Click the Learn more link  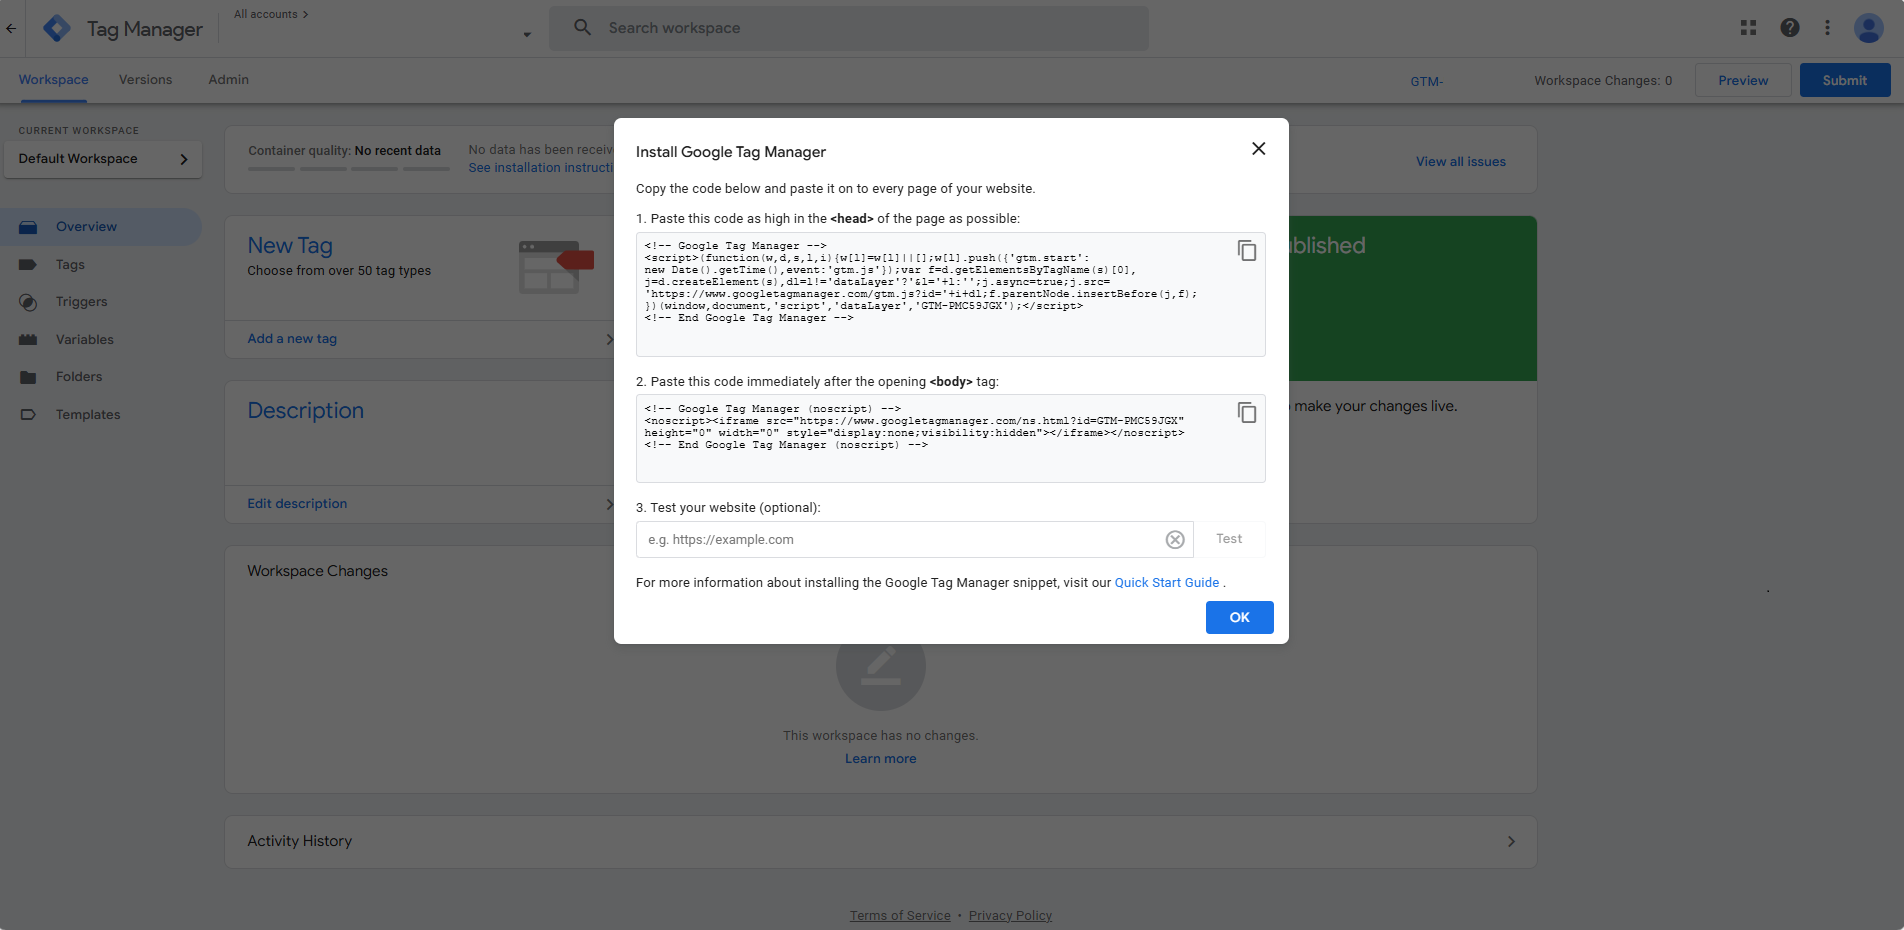(x=880, y=759)
